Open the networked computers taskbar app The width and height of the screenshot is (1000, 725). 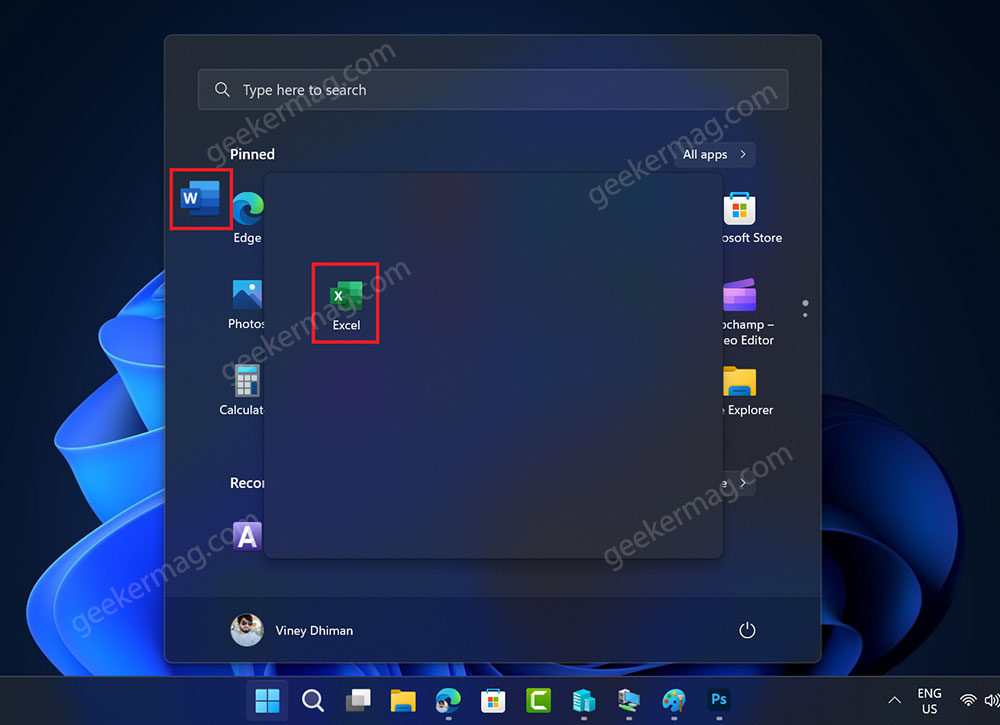pyautogui.click(x=629, y=701)
